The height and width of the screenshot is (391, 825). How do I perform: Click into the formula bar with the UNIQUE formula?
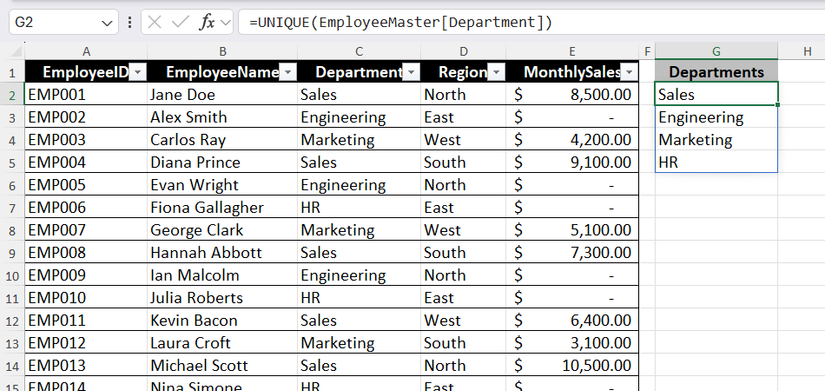[531, 23]
